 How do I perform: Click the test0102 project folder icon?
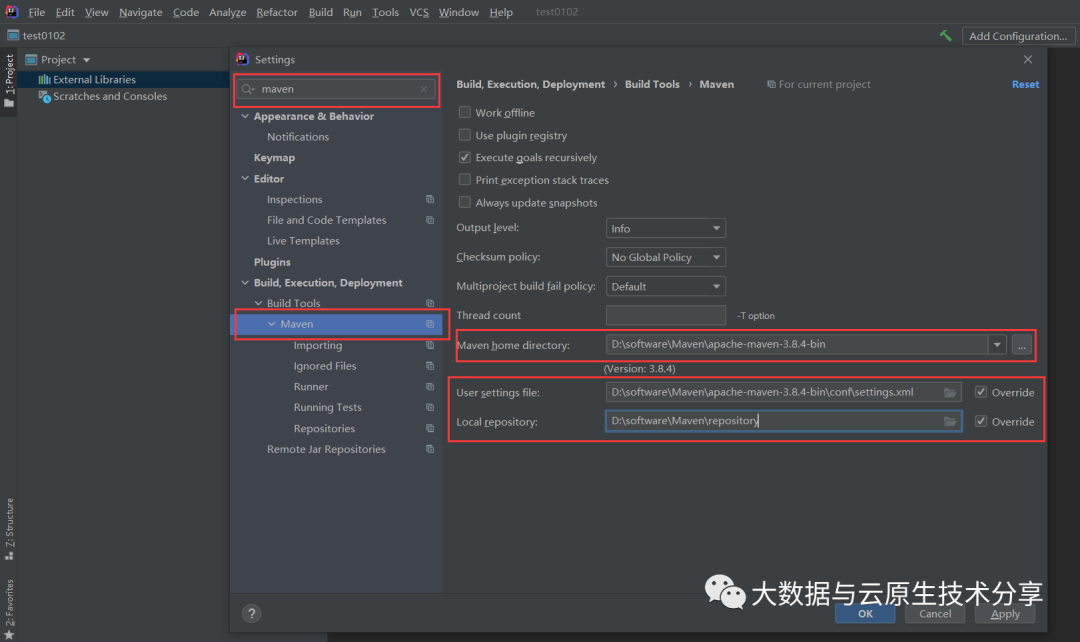[x=13, y=35]
